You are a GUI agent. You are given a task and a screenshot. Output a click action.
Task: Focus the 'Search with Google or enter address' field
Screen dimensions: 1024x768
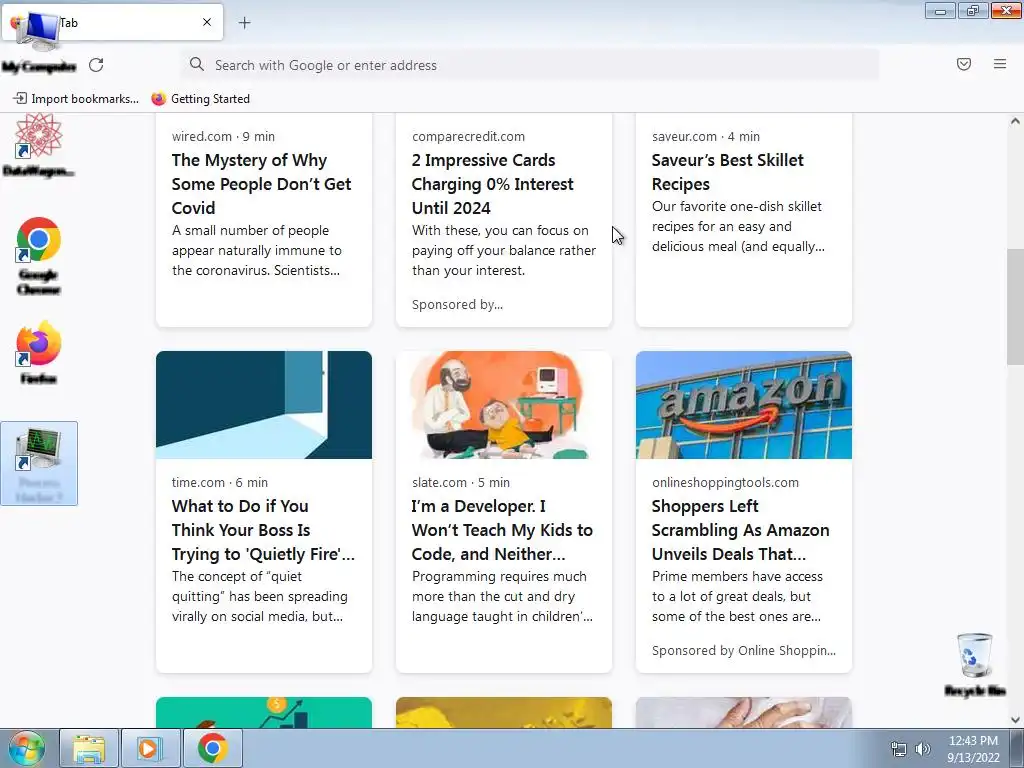530,65
